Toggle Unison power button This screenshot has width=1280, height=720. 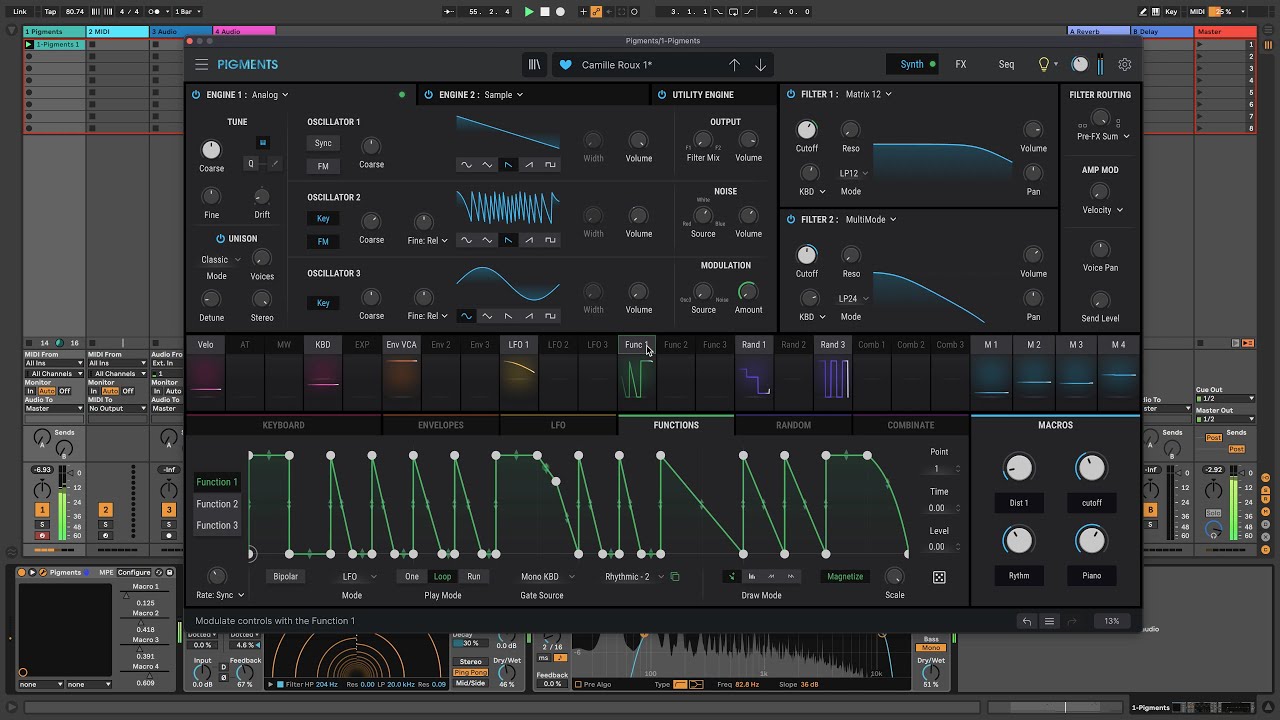pos(220,239)
